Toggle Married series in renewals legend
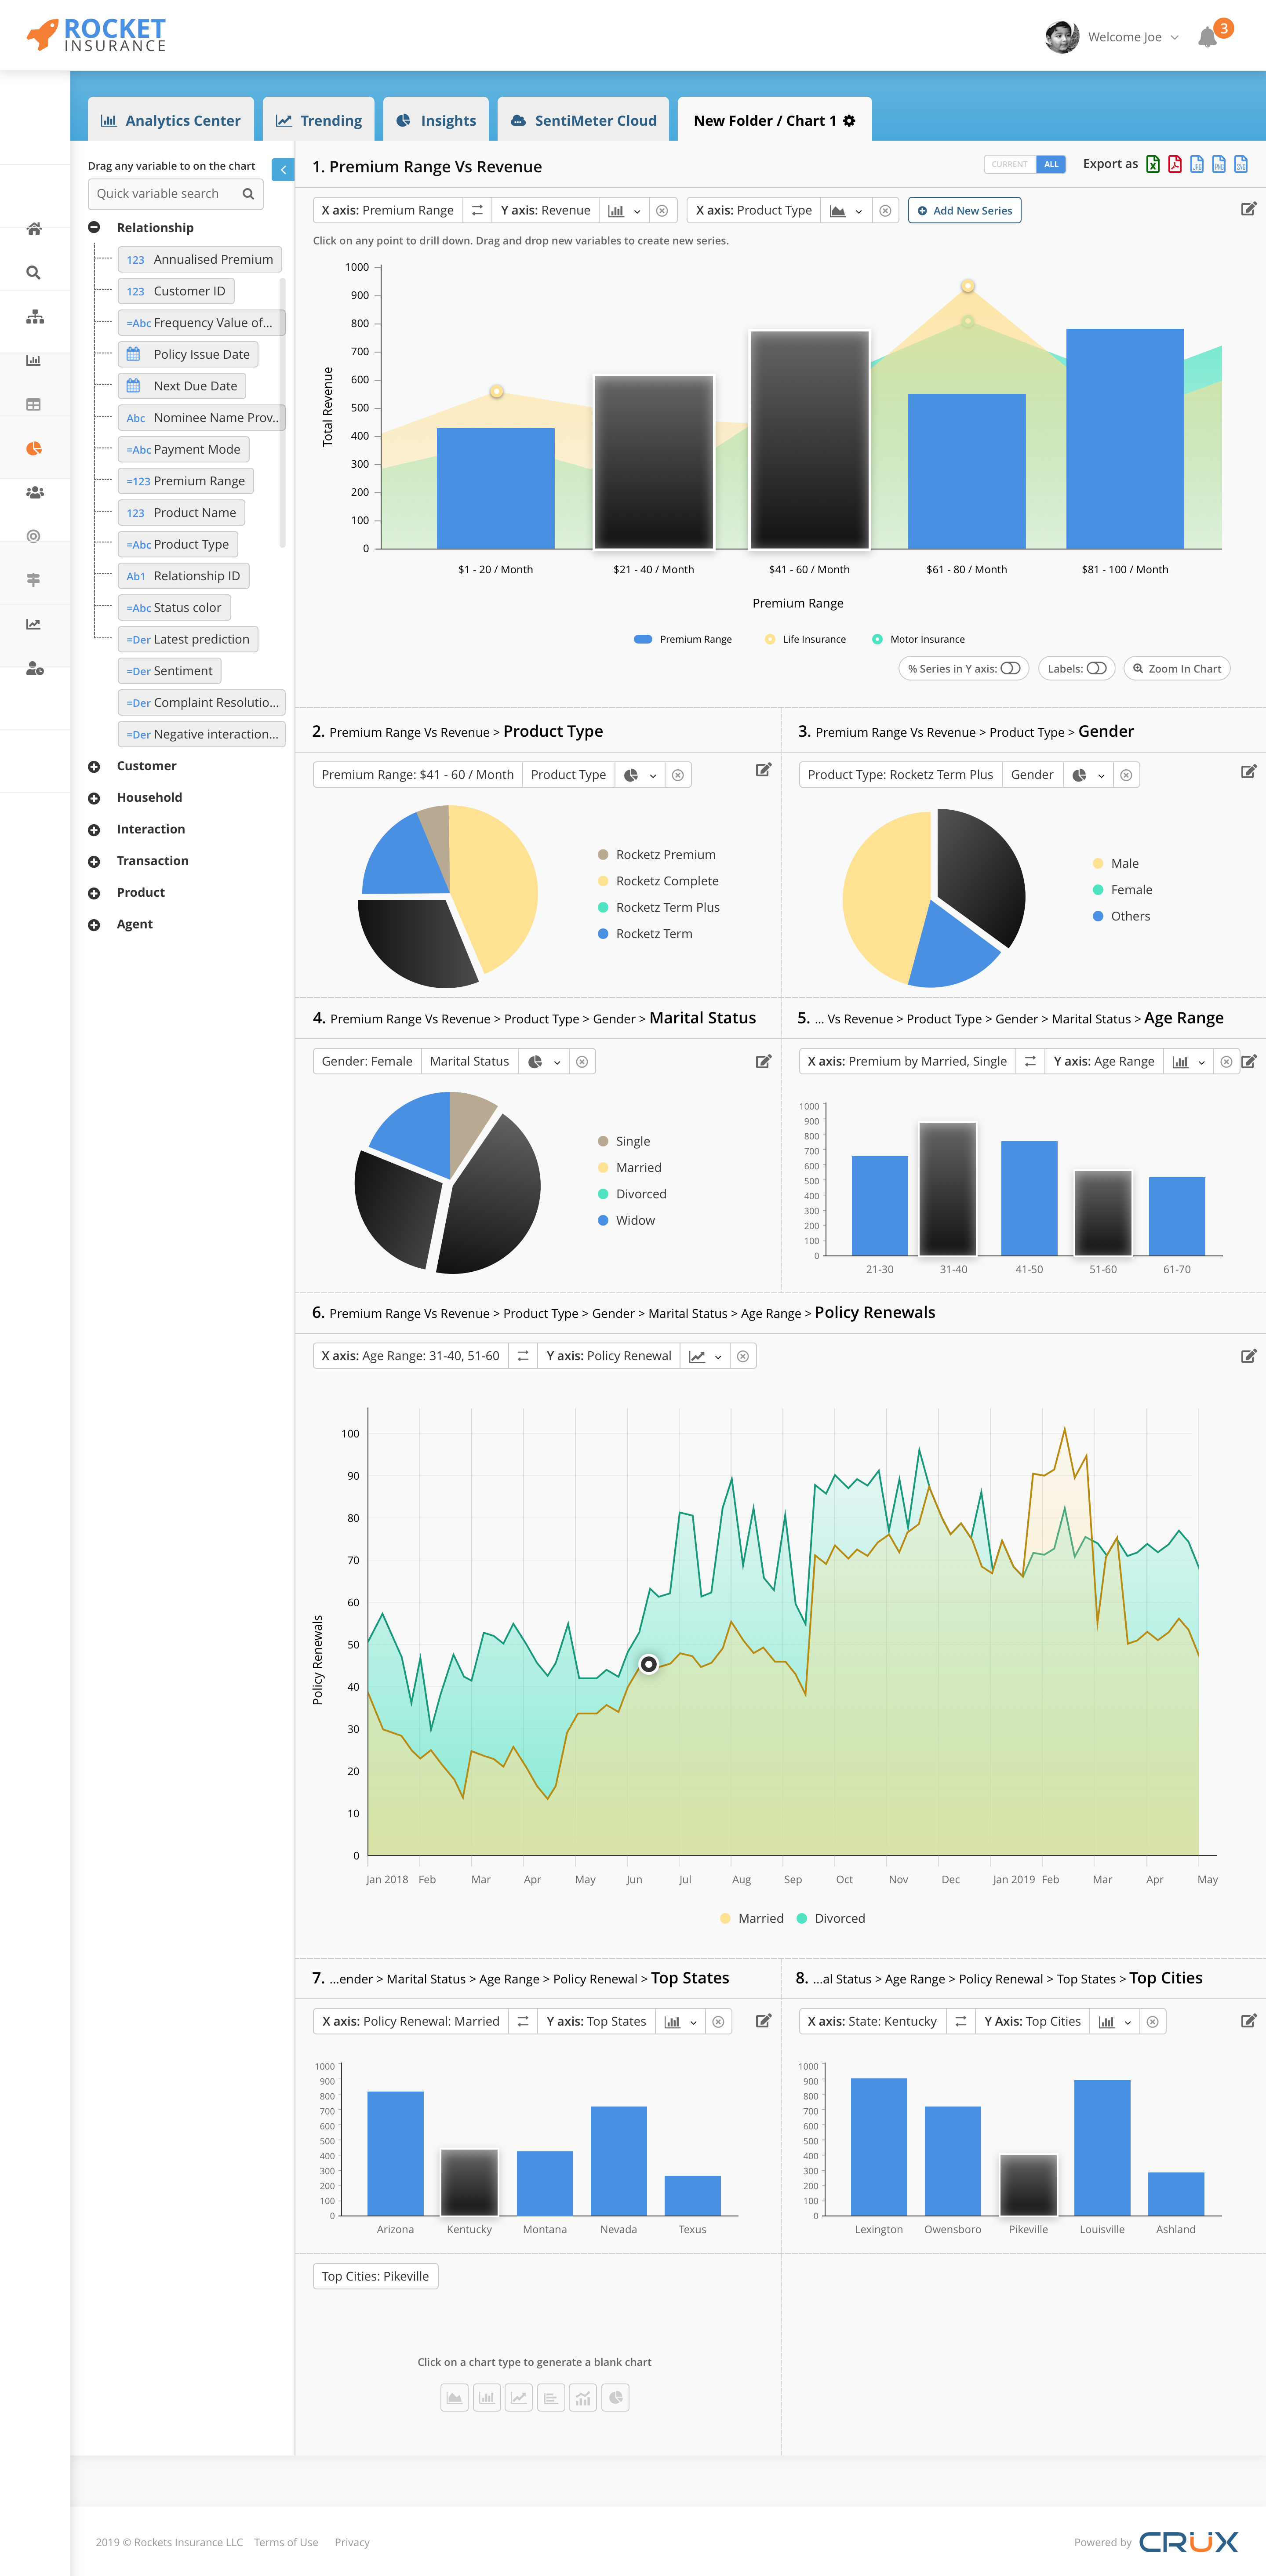 tap(752, 1918)
